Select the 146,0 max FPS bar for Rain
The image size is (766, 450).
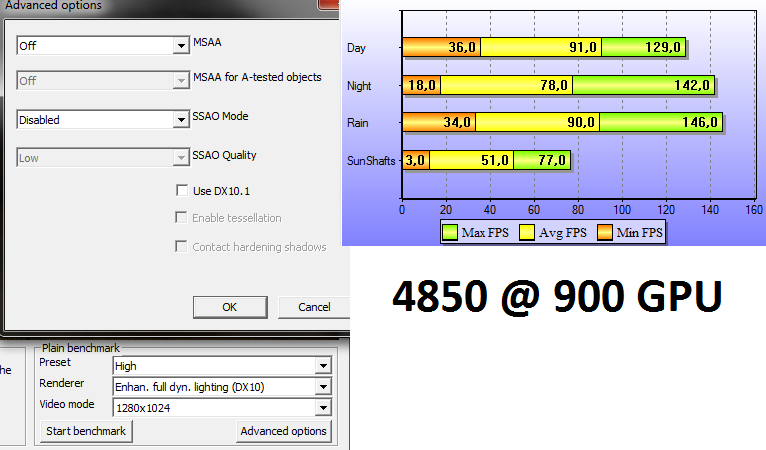tap(661, 122)
